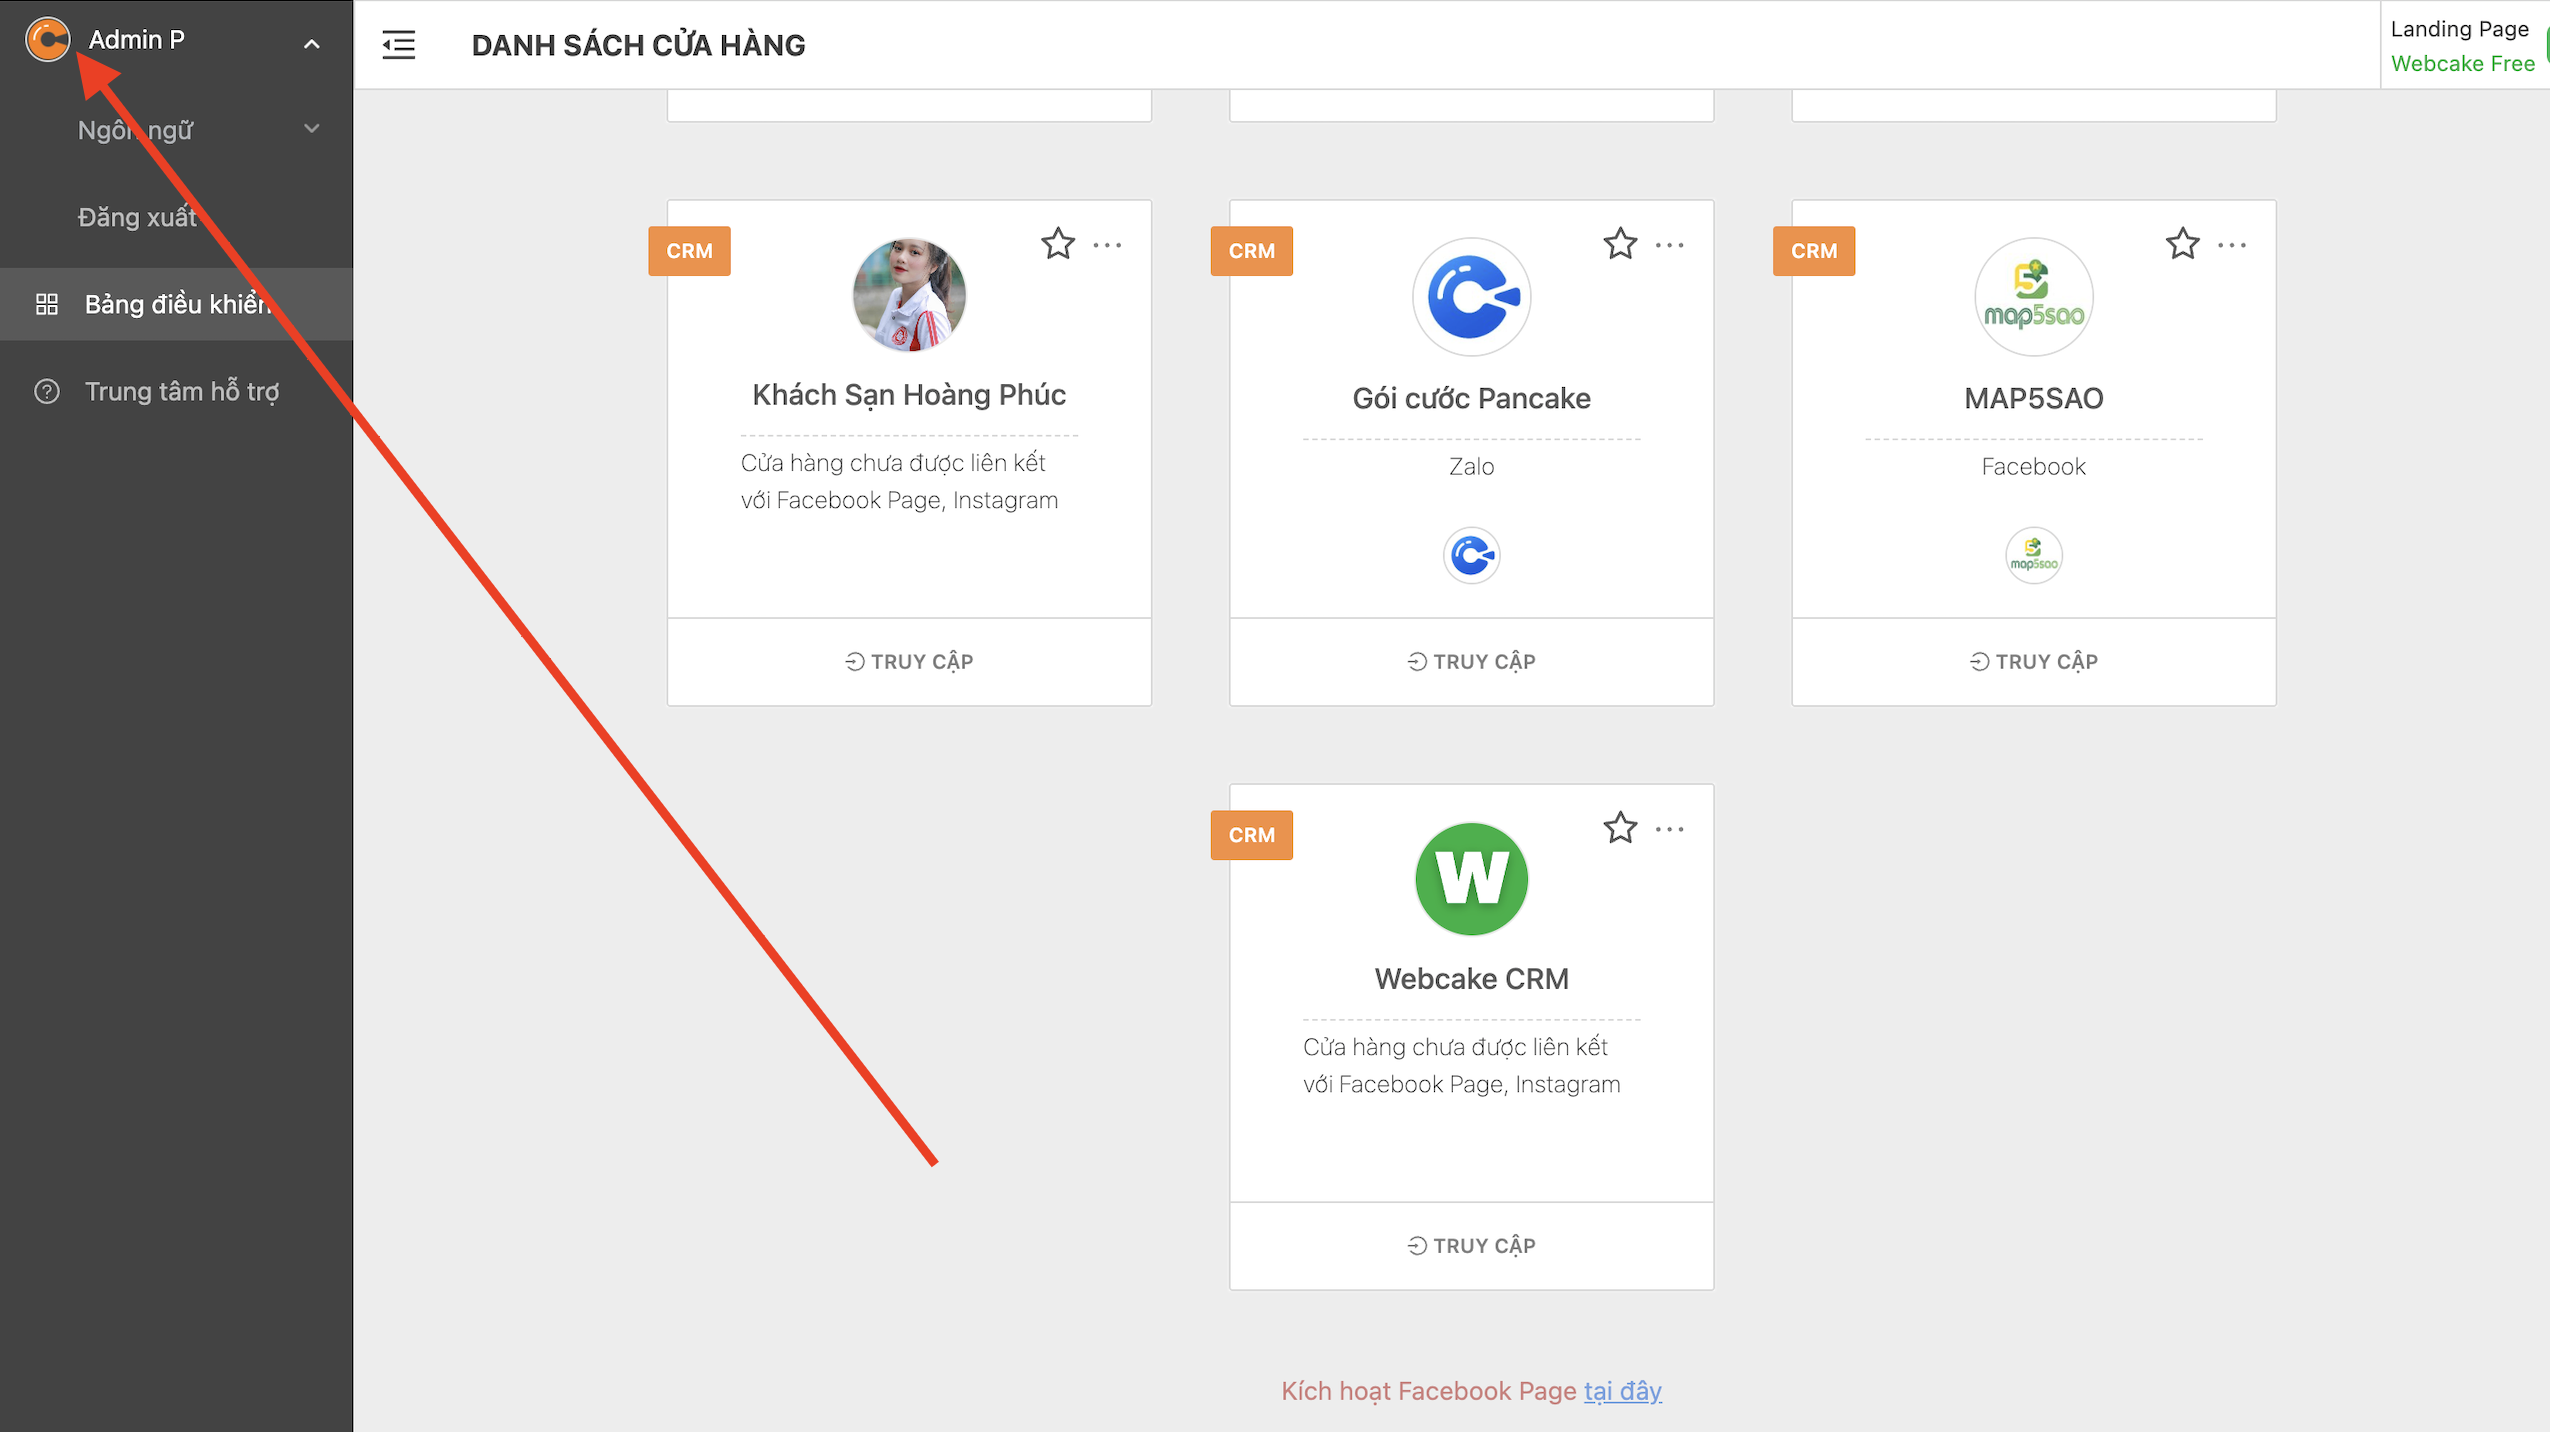Click the Webcake CRM green W logo
Screen dimensions: 2550x1432
tap(1471, 879)
